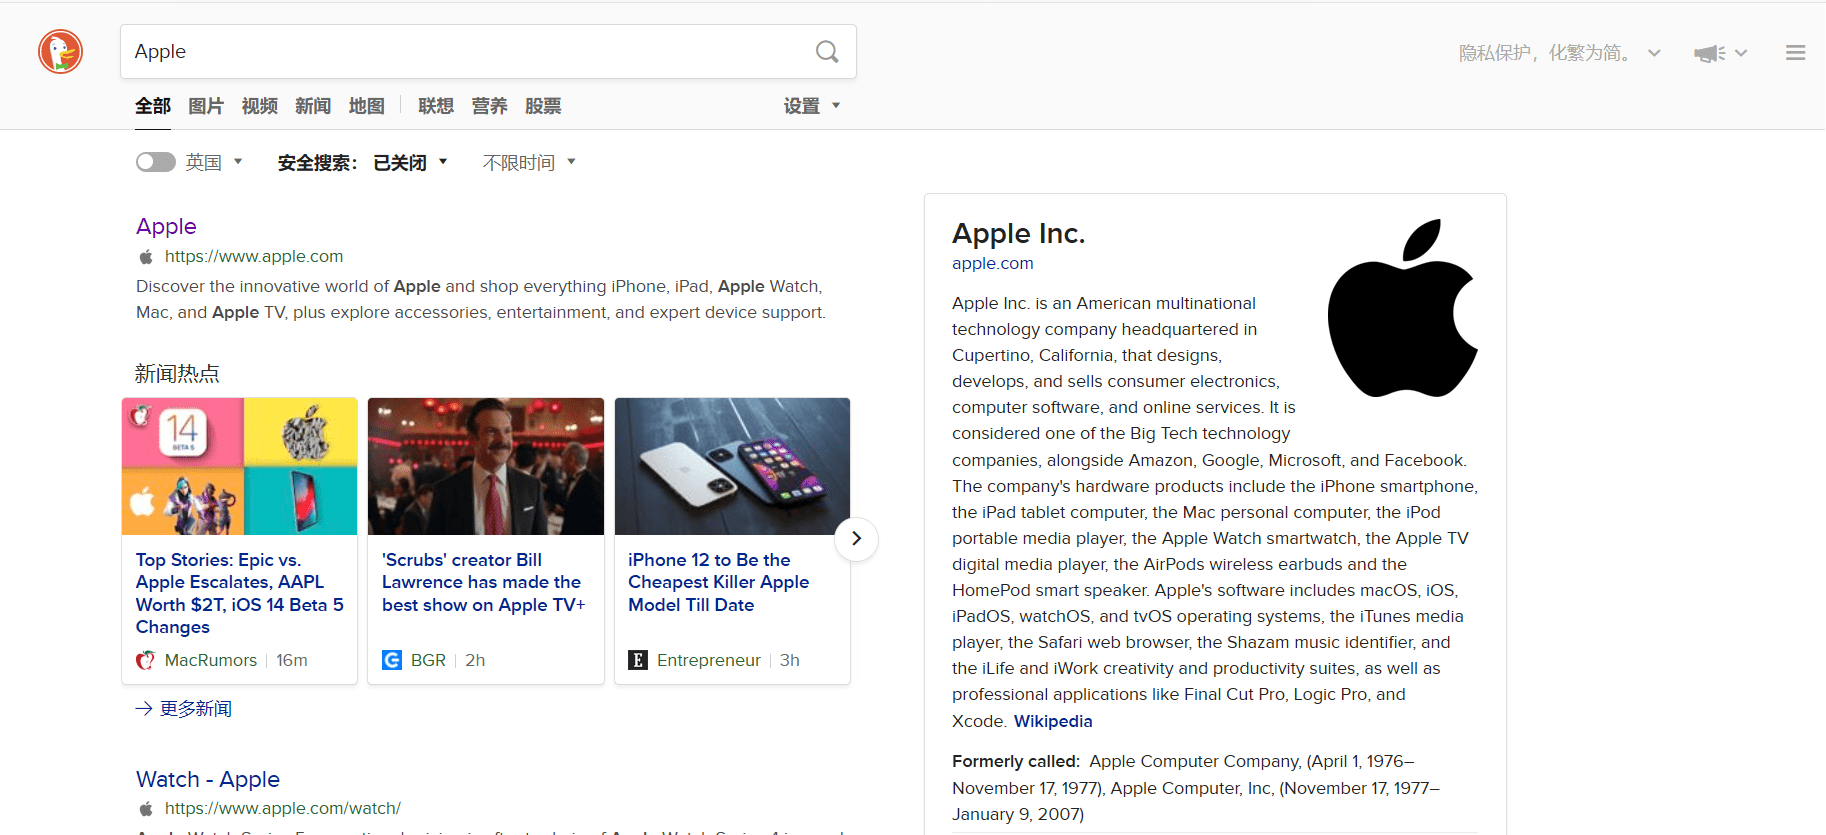Open the 英国 region dropdown arrow
This screenshot has height=835, width=1826.
tap(238, 162)
